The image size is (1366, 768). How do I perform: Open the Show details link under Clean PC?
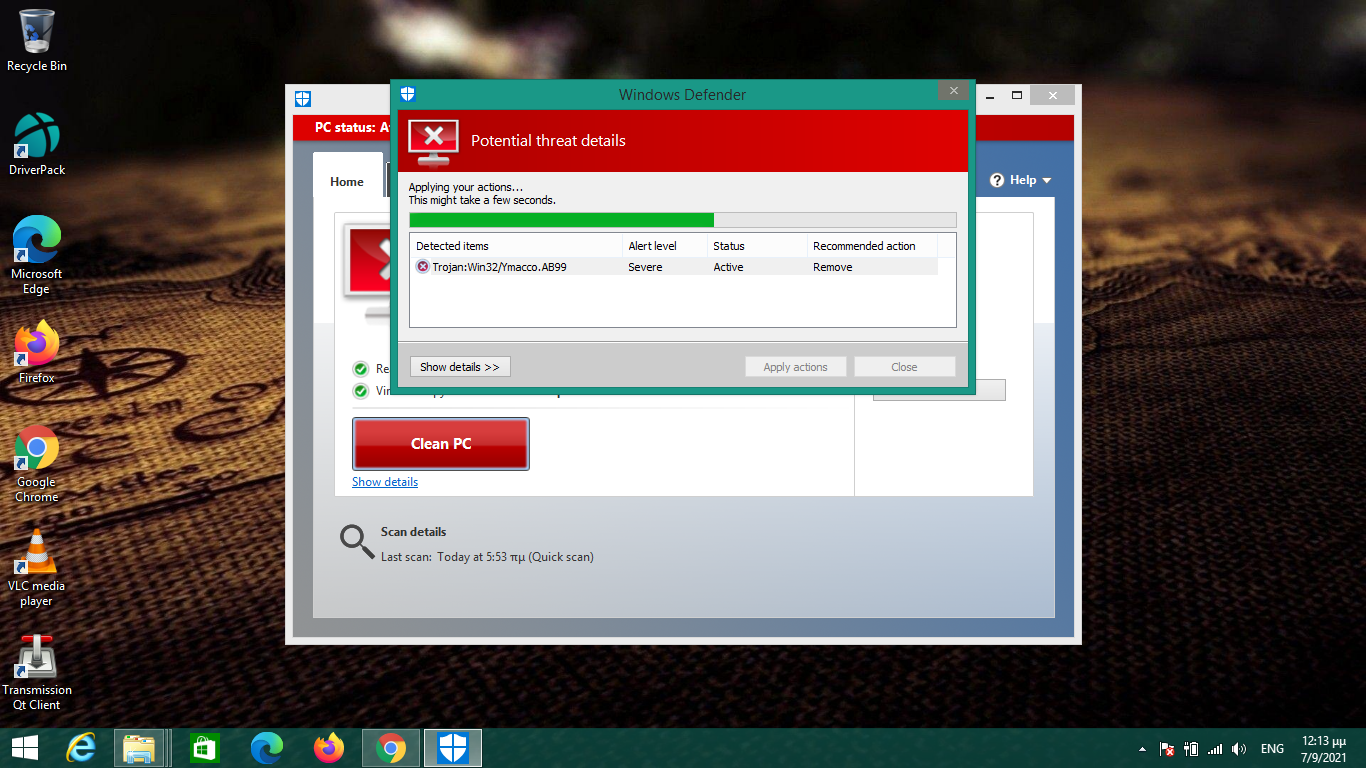(385, 482)
